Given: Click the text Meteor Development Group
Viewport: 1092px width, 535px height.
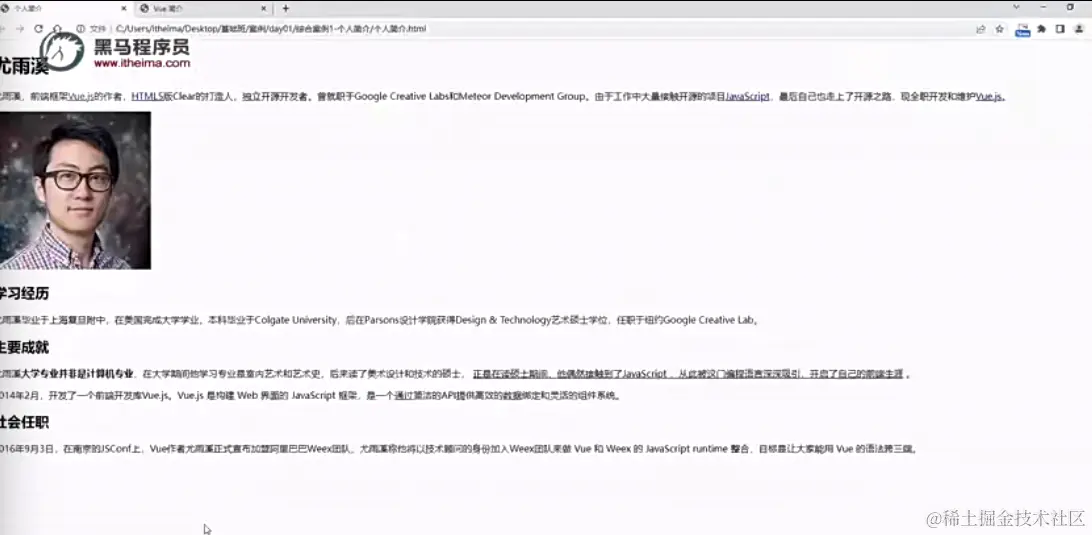Looking at the screenshot, I should click(x=523, y=97).
